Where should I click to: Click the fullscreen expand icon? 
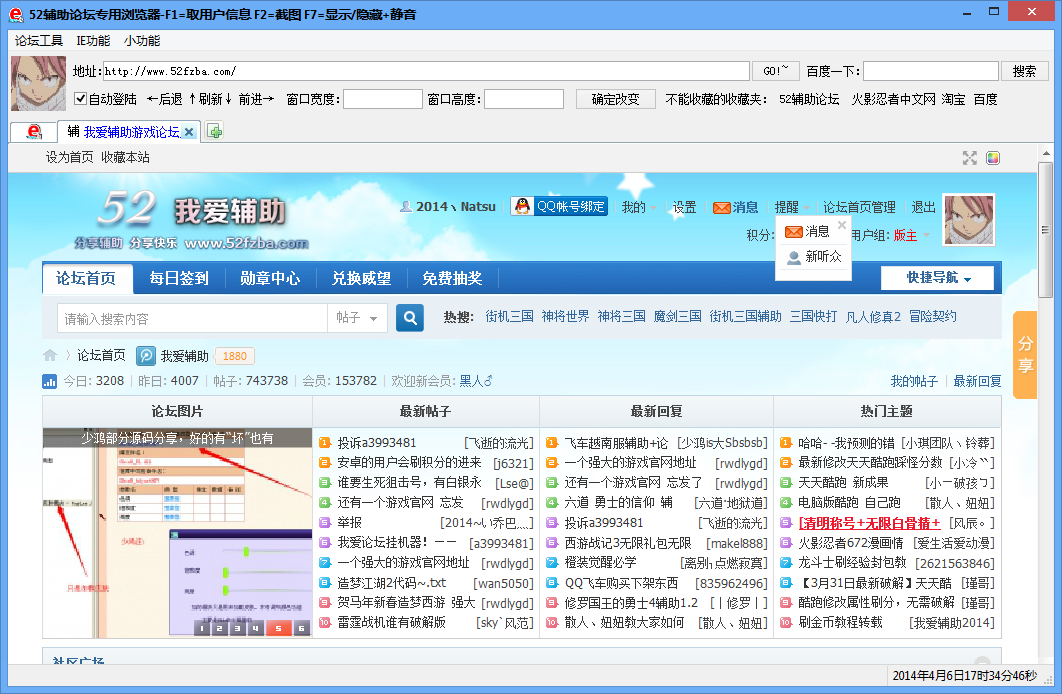[970, 158]
